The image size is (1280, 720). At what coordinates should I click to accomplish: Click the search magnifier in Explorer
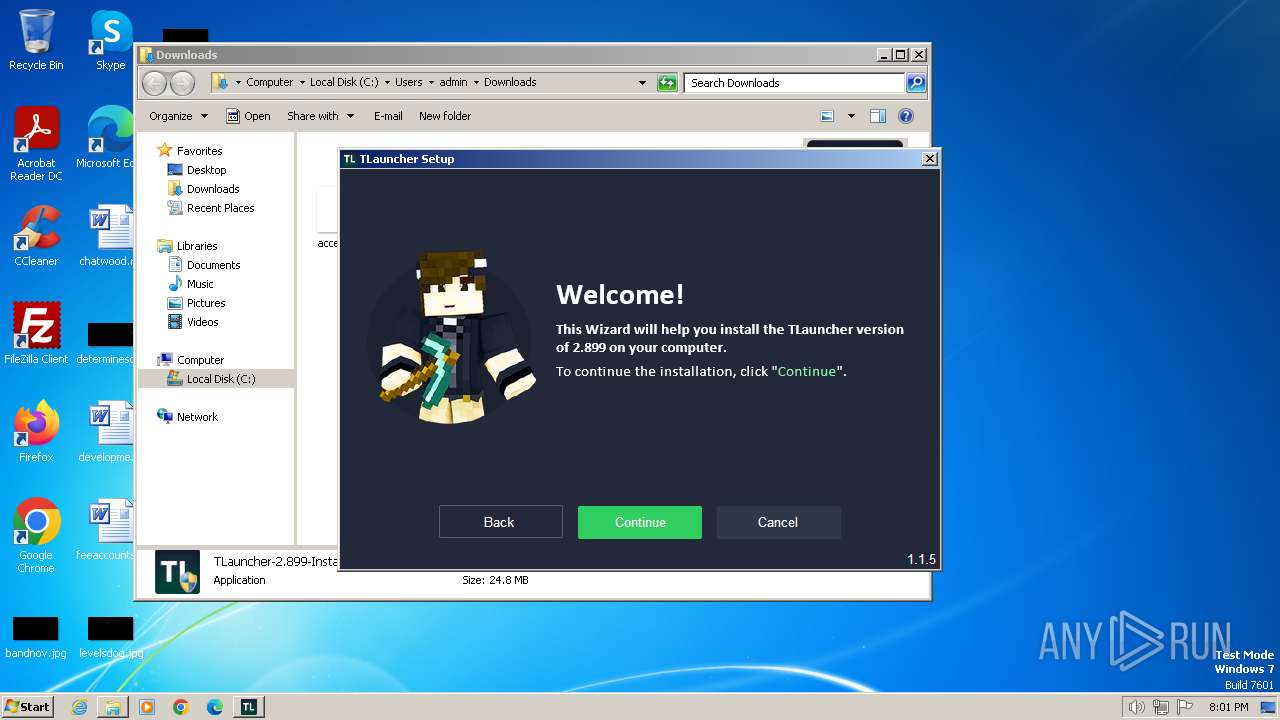click(915, 83)
